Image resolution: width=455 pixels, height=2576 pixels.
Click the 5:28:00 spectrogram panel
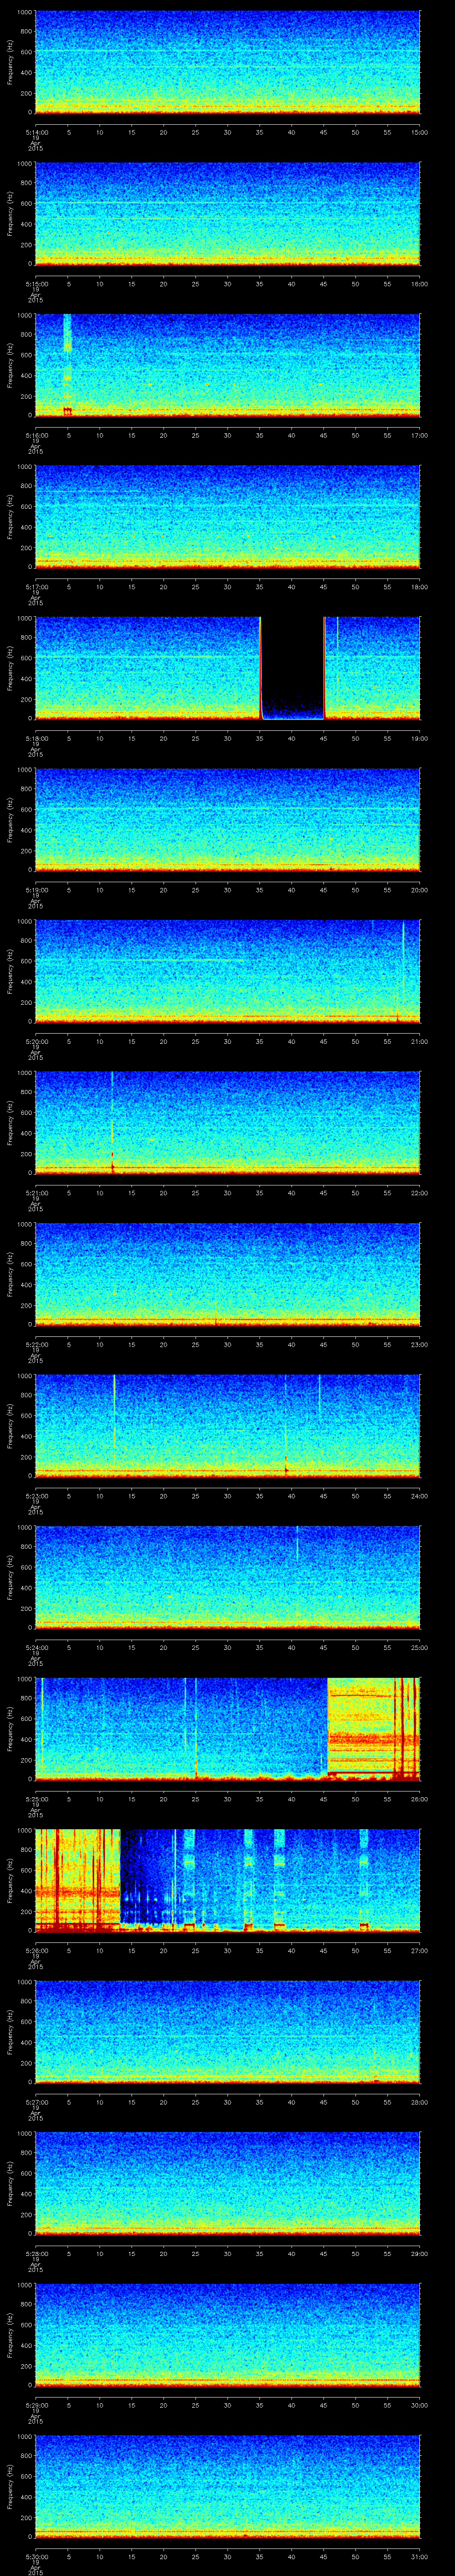227,2184
